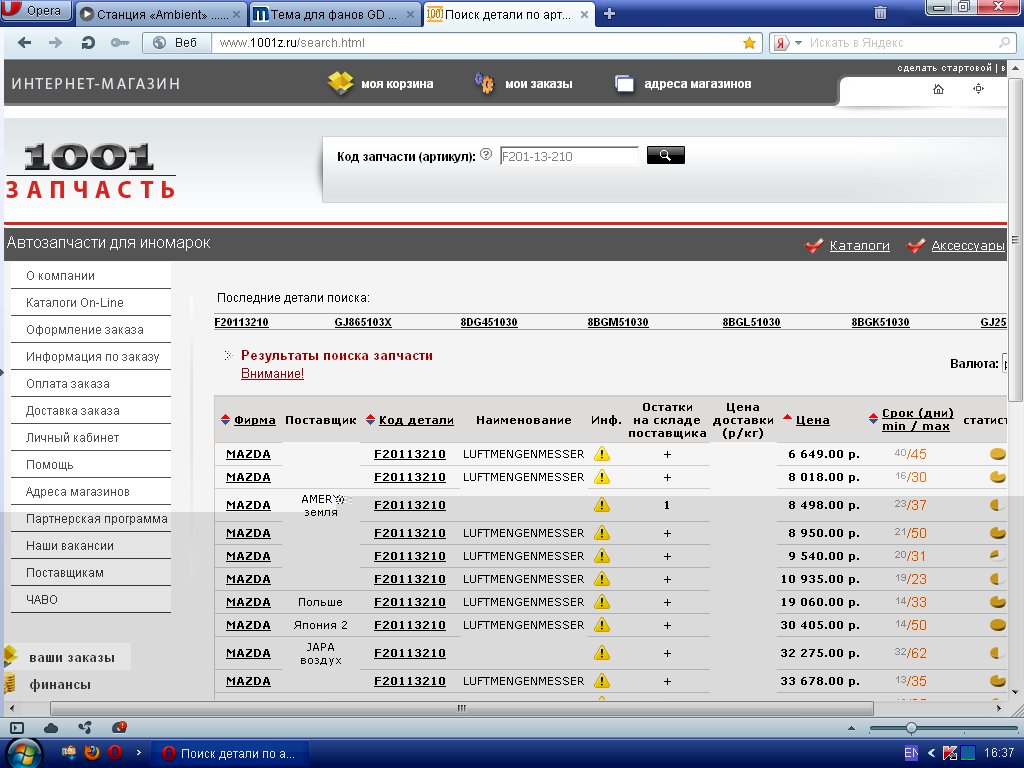Click the horizontal scrollbar thumb
Screen dimensions: 1024x768
click(462, 709)
